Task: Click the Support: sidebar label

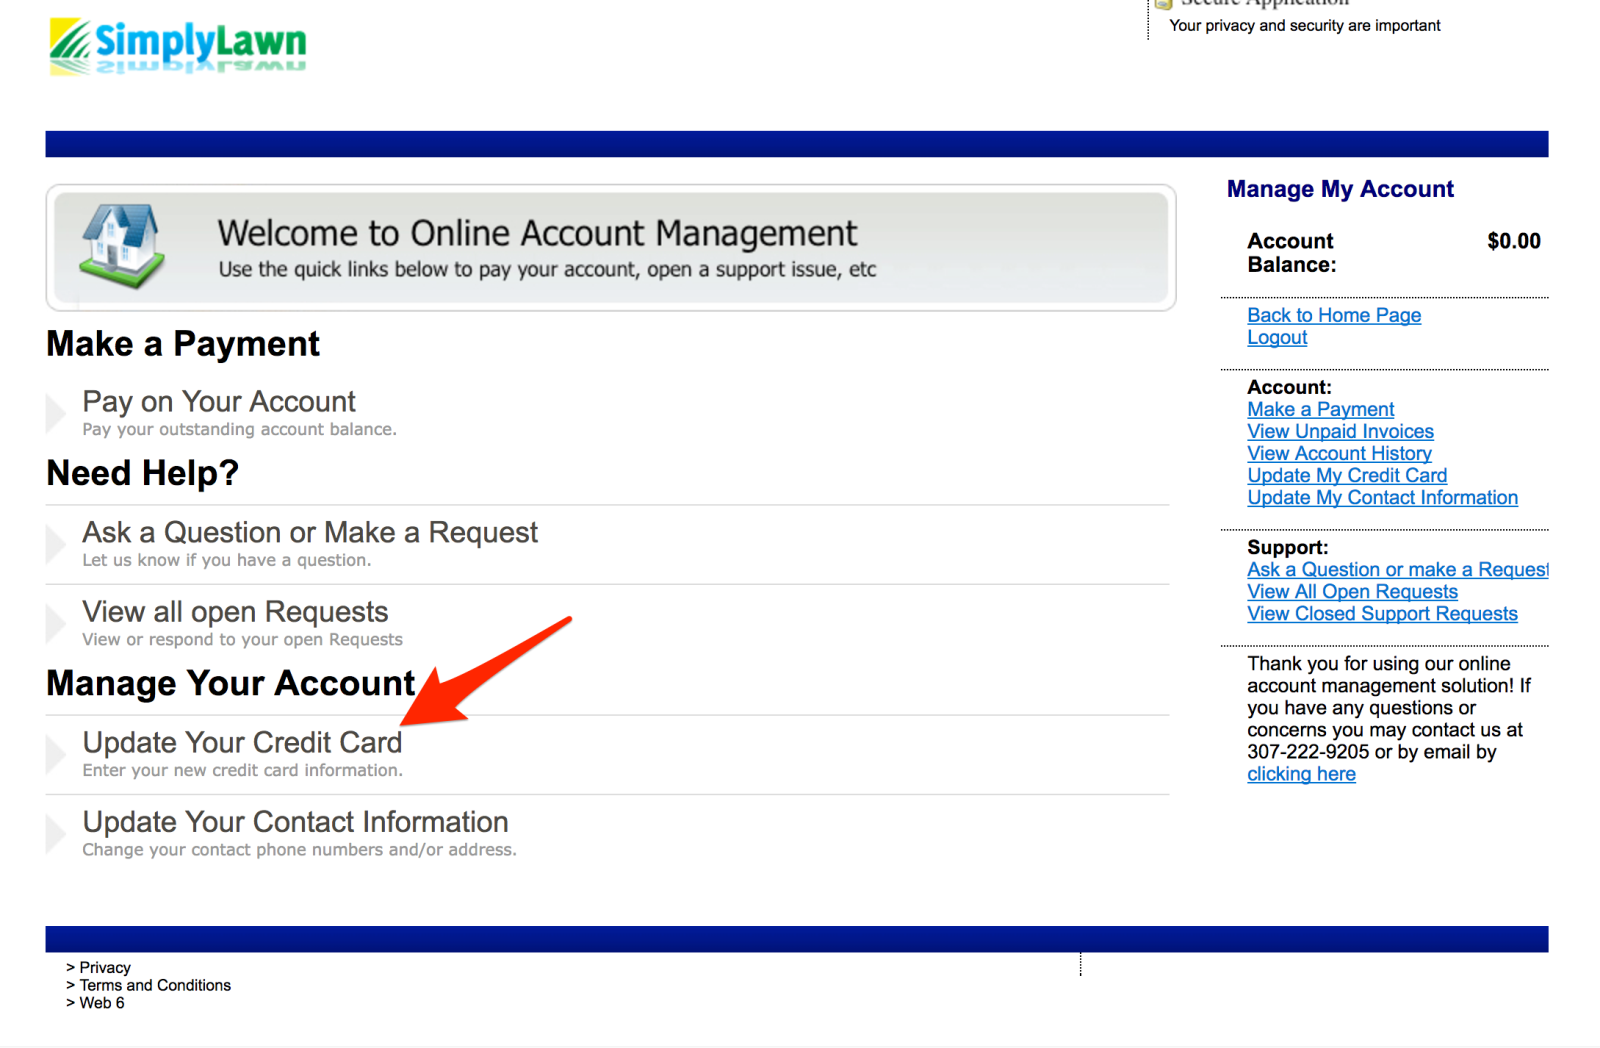Action: [1288, 547]
